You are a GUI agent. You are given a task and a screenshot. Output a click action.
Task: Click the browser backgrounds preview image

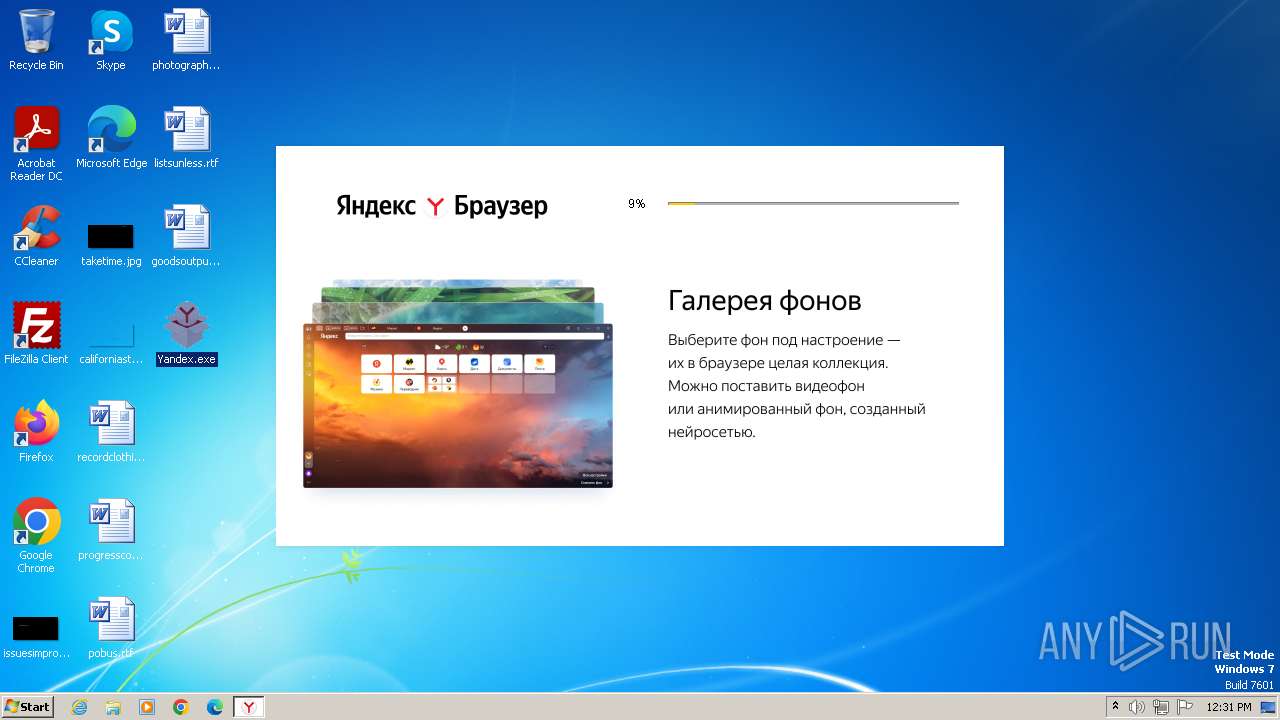pos(458,384)
